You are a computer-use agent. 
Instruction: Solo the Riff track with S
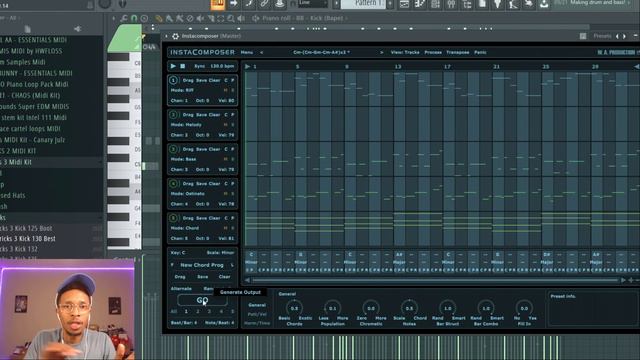pyautogui.click(x=233, y=90)
